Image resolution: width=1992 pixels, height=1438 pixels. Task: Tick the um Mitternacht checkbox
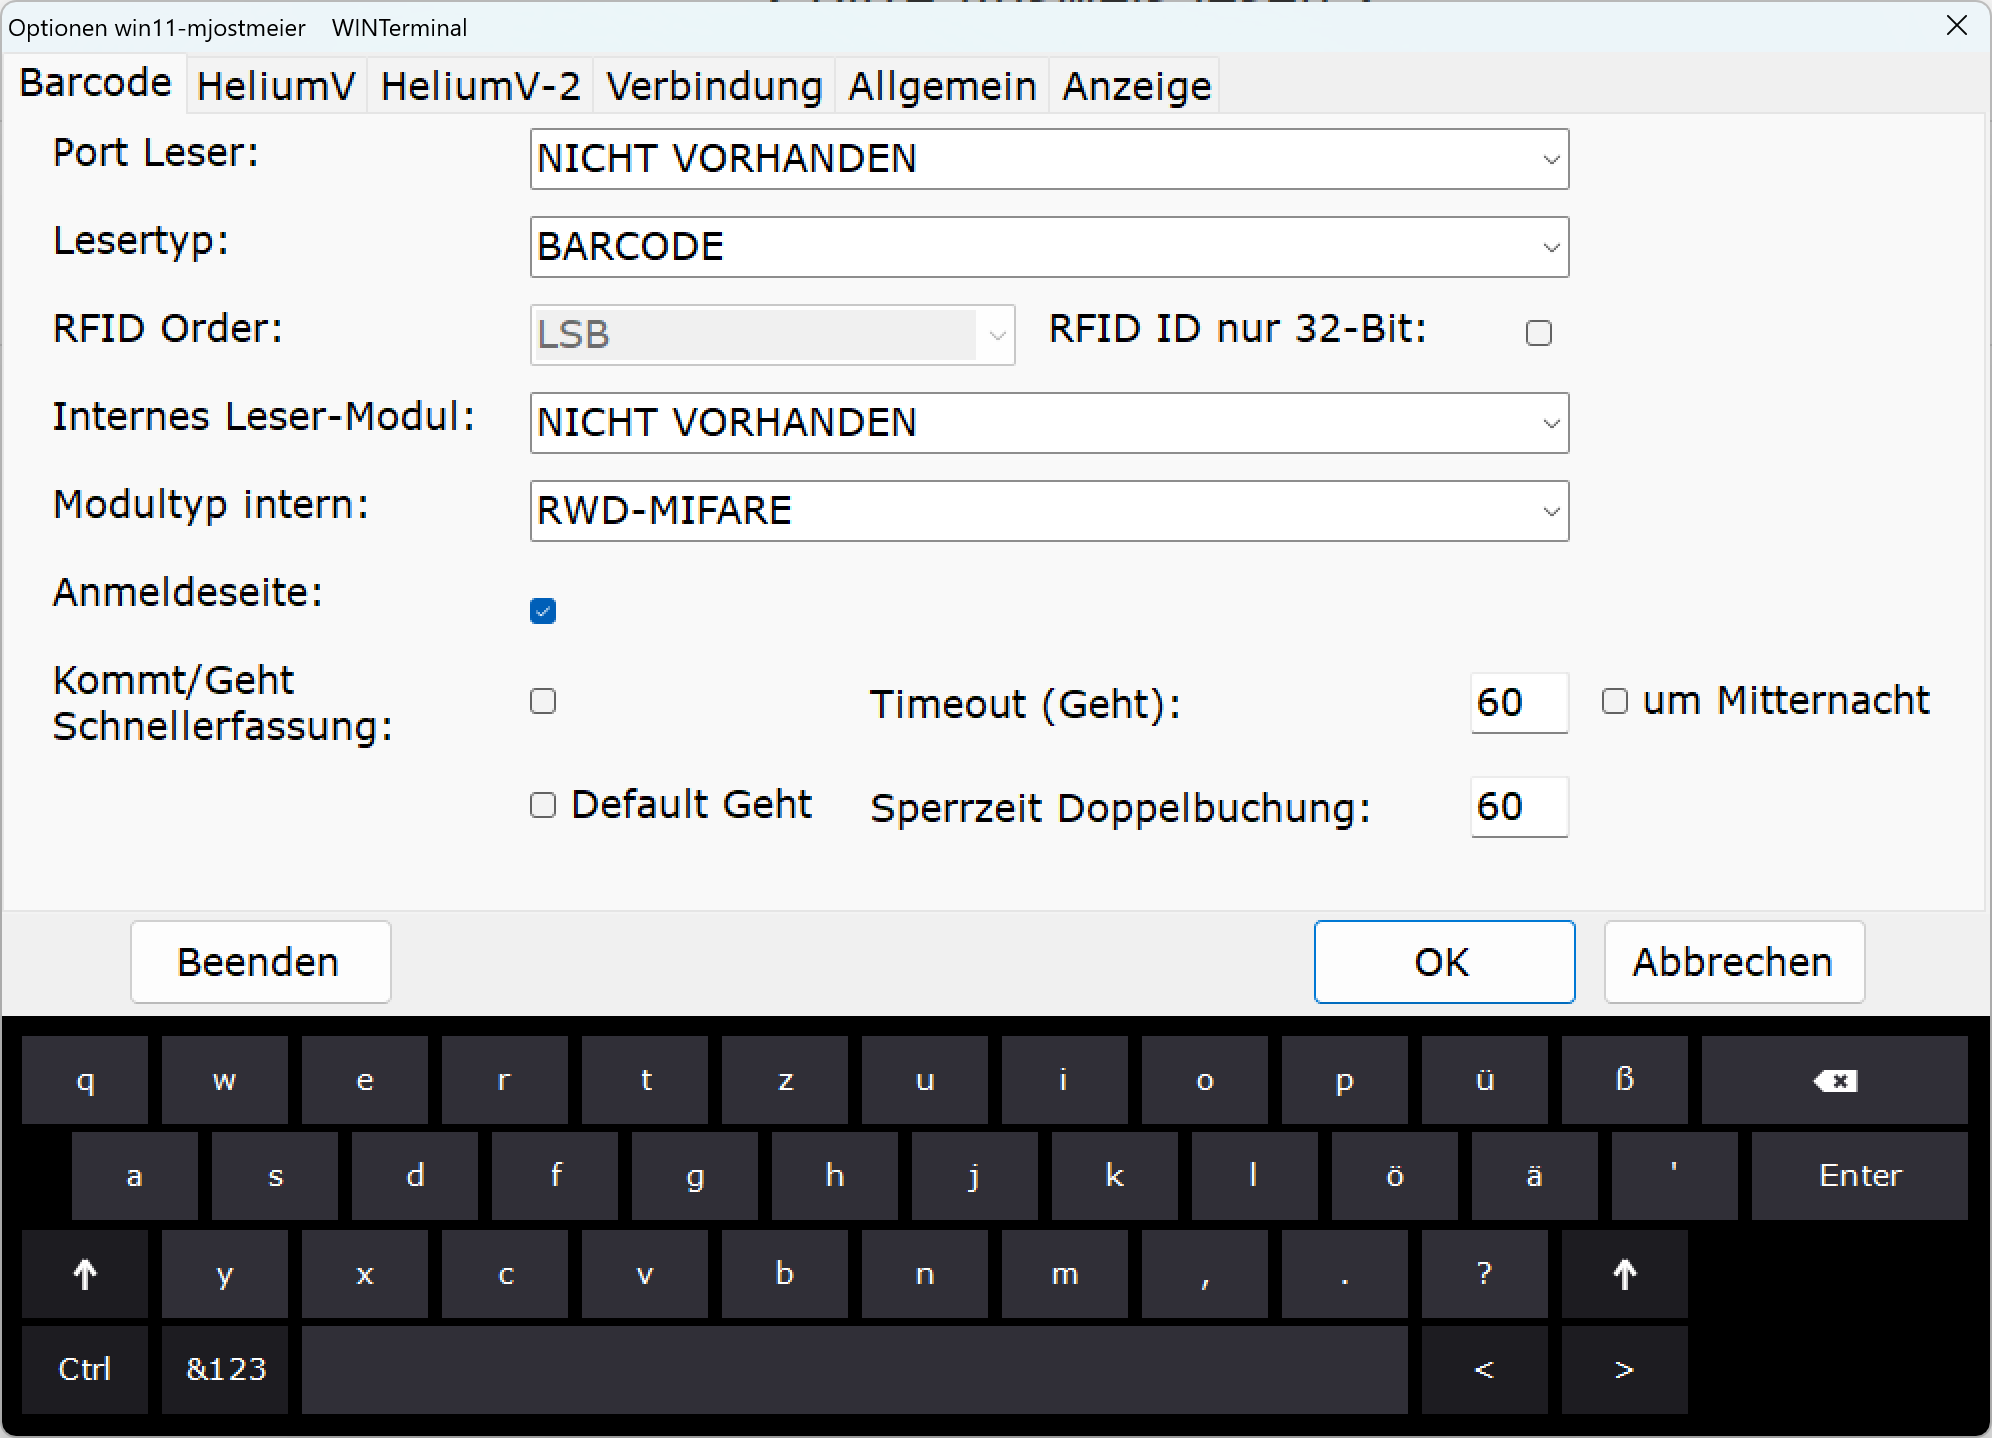[1614, 701]
